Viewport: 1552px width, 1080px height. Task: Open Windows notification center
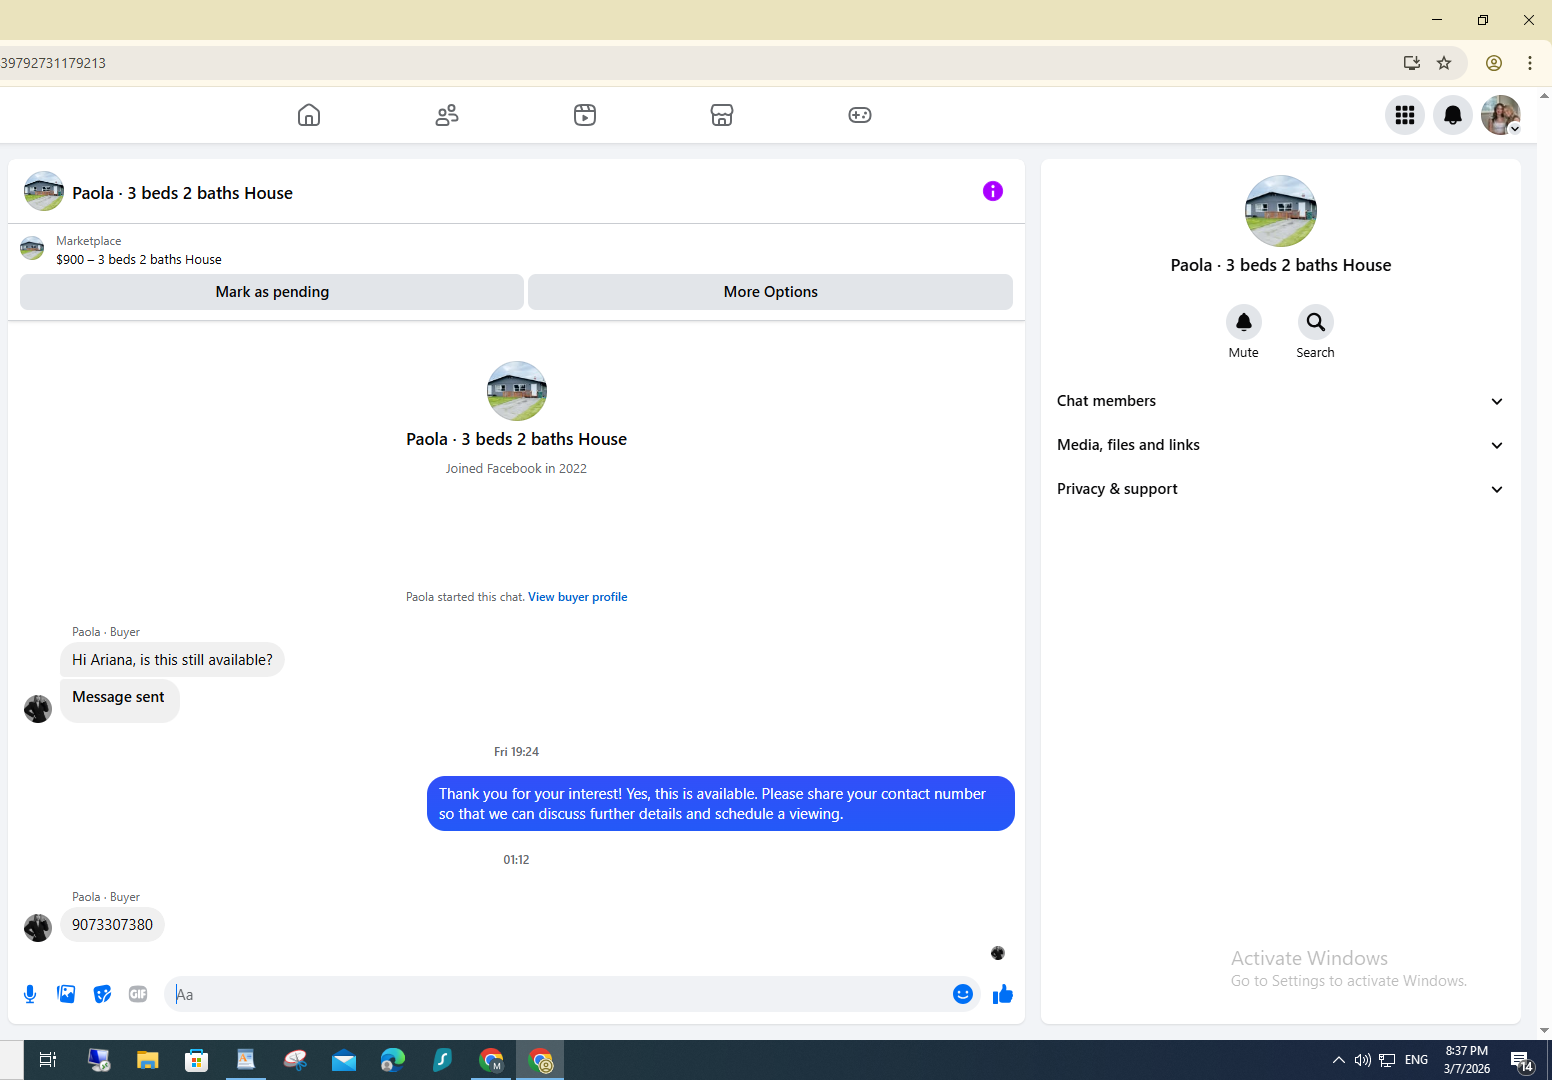pos(1522,1060)
